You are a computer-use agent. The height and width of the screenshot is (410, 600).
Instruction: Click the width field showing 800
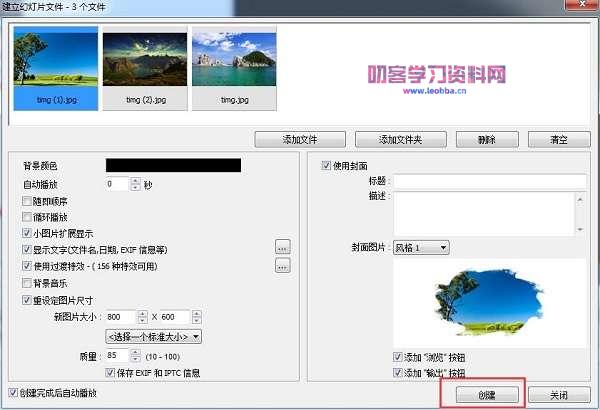tap(121, 317)
